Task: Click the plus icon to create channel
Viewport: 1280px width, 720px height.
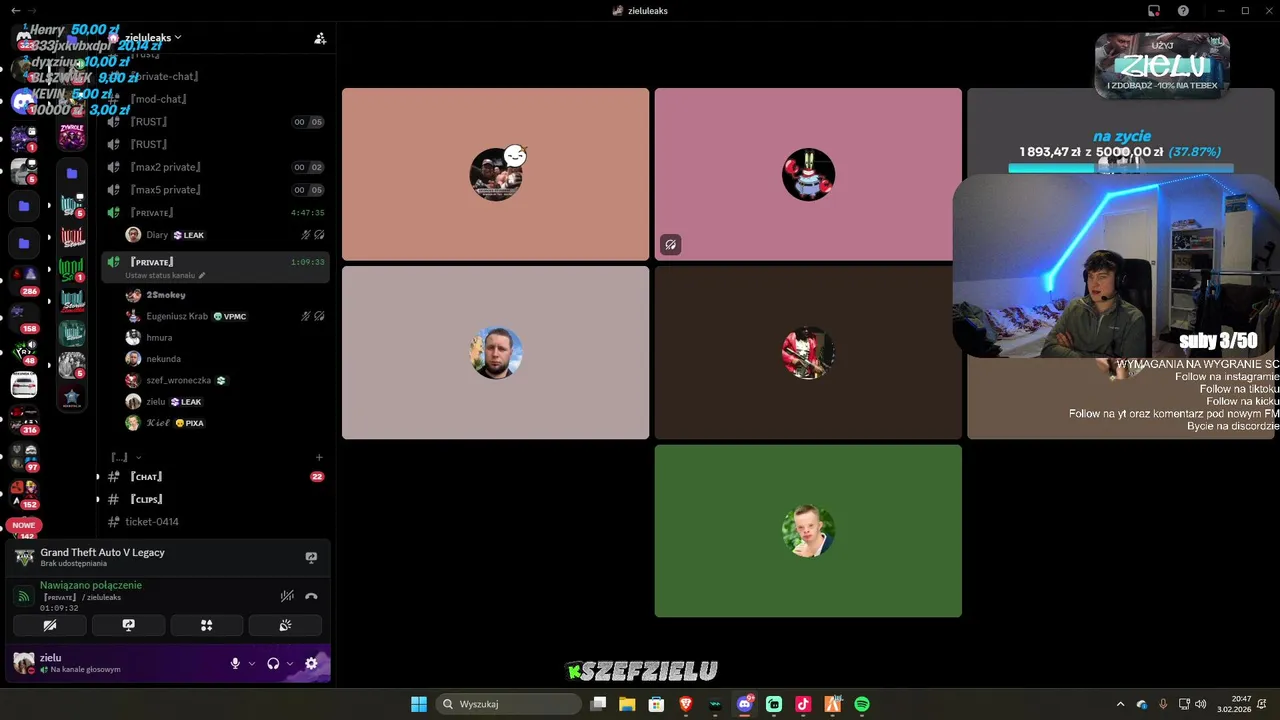Action: [319, 457]
